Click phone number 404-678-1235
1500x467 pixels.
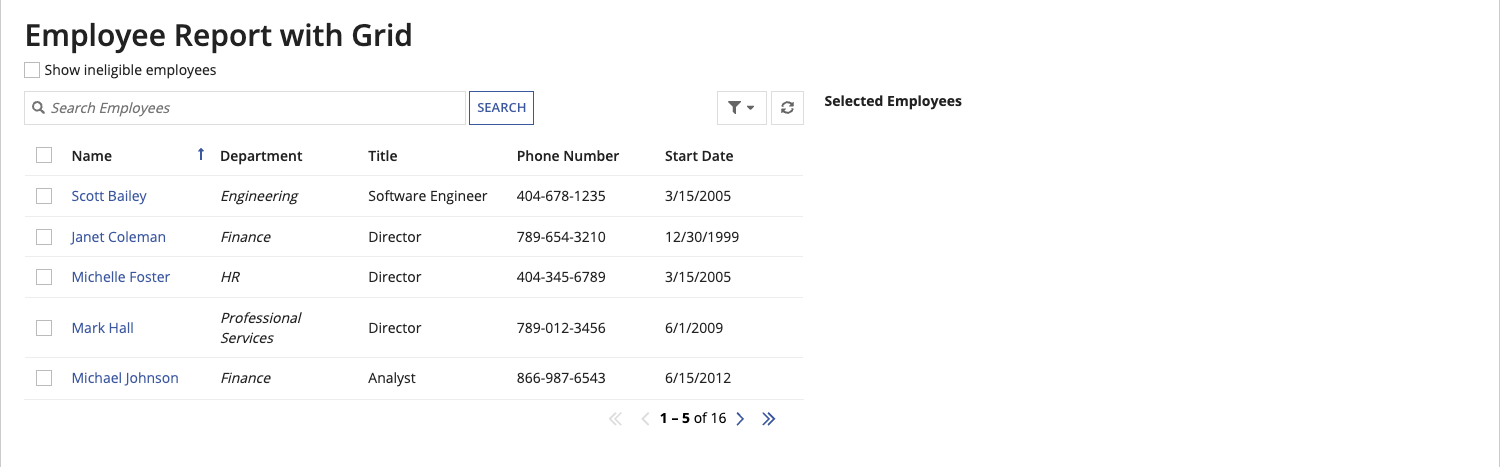(561, 196)
